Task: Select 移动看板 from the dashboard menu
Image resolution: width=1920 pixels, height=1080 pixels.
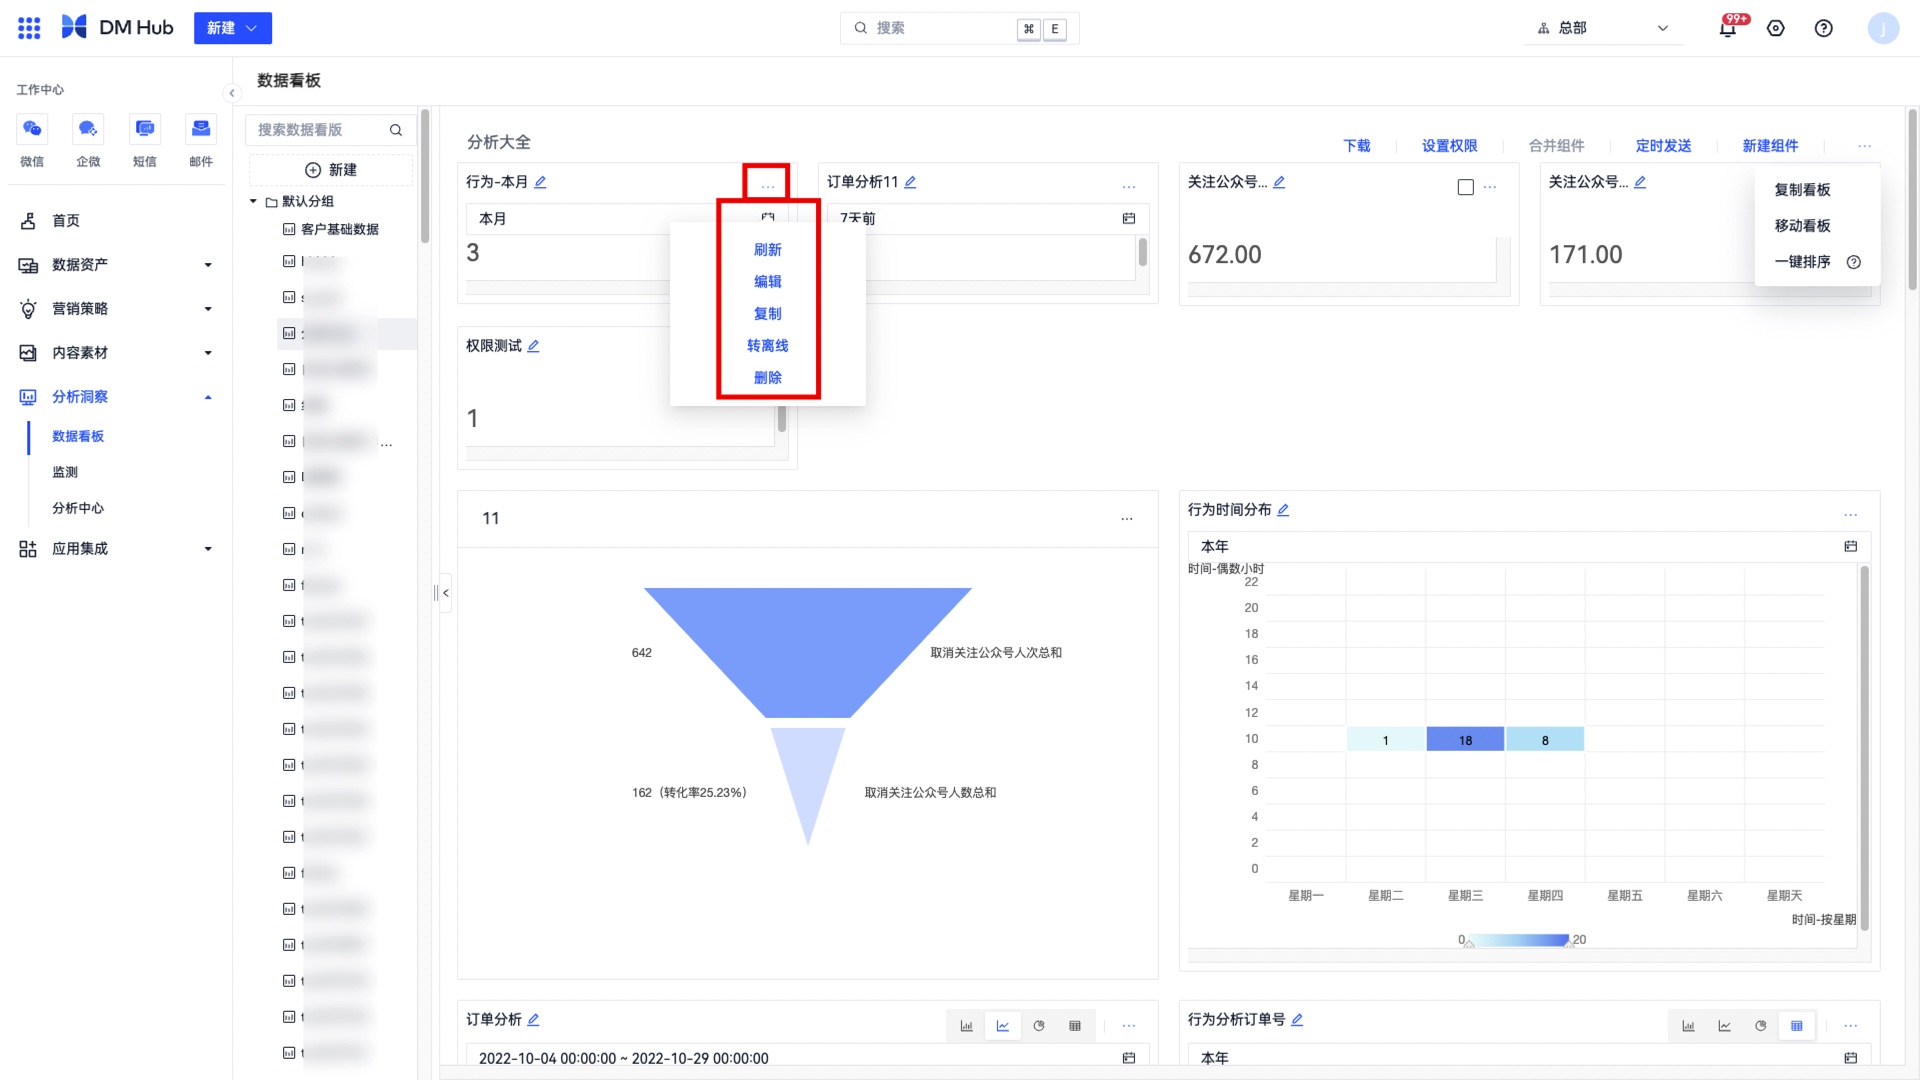Action: [x=1802, y=226]
